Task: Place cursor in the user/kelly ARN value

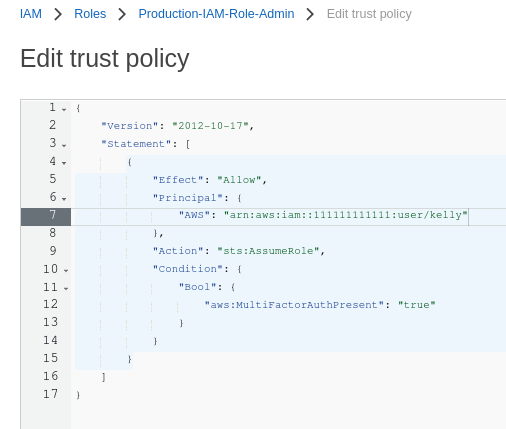Action: [x=346, y=215]
